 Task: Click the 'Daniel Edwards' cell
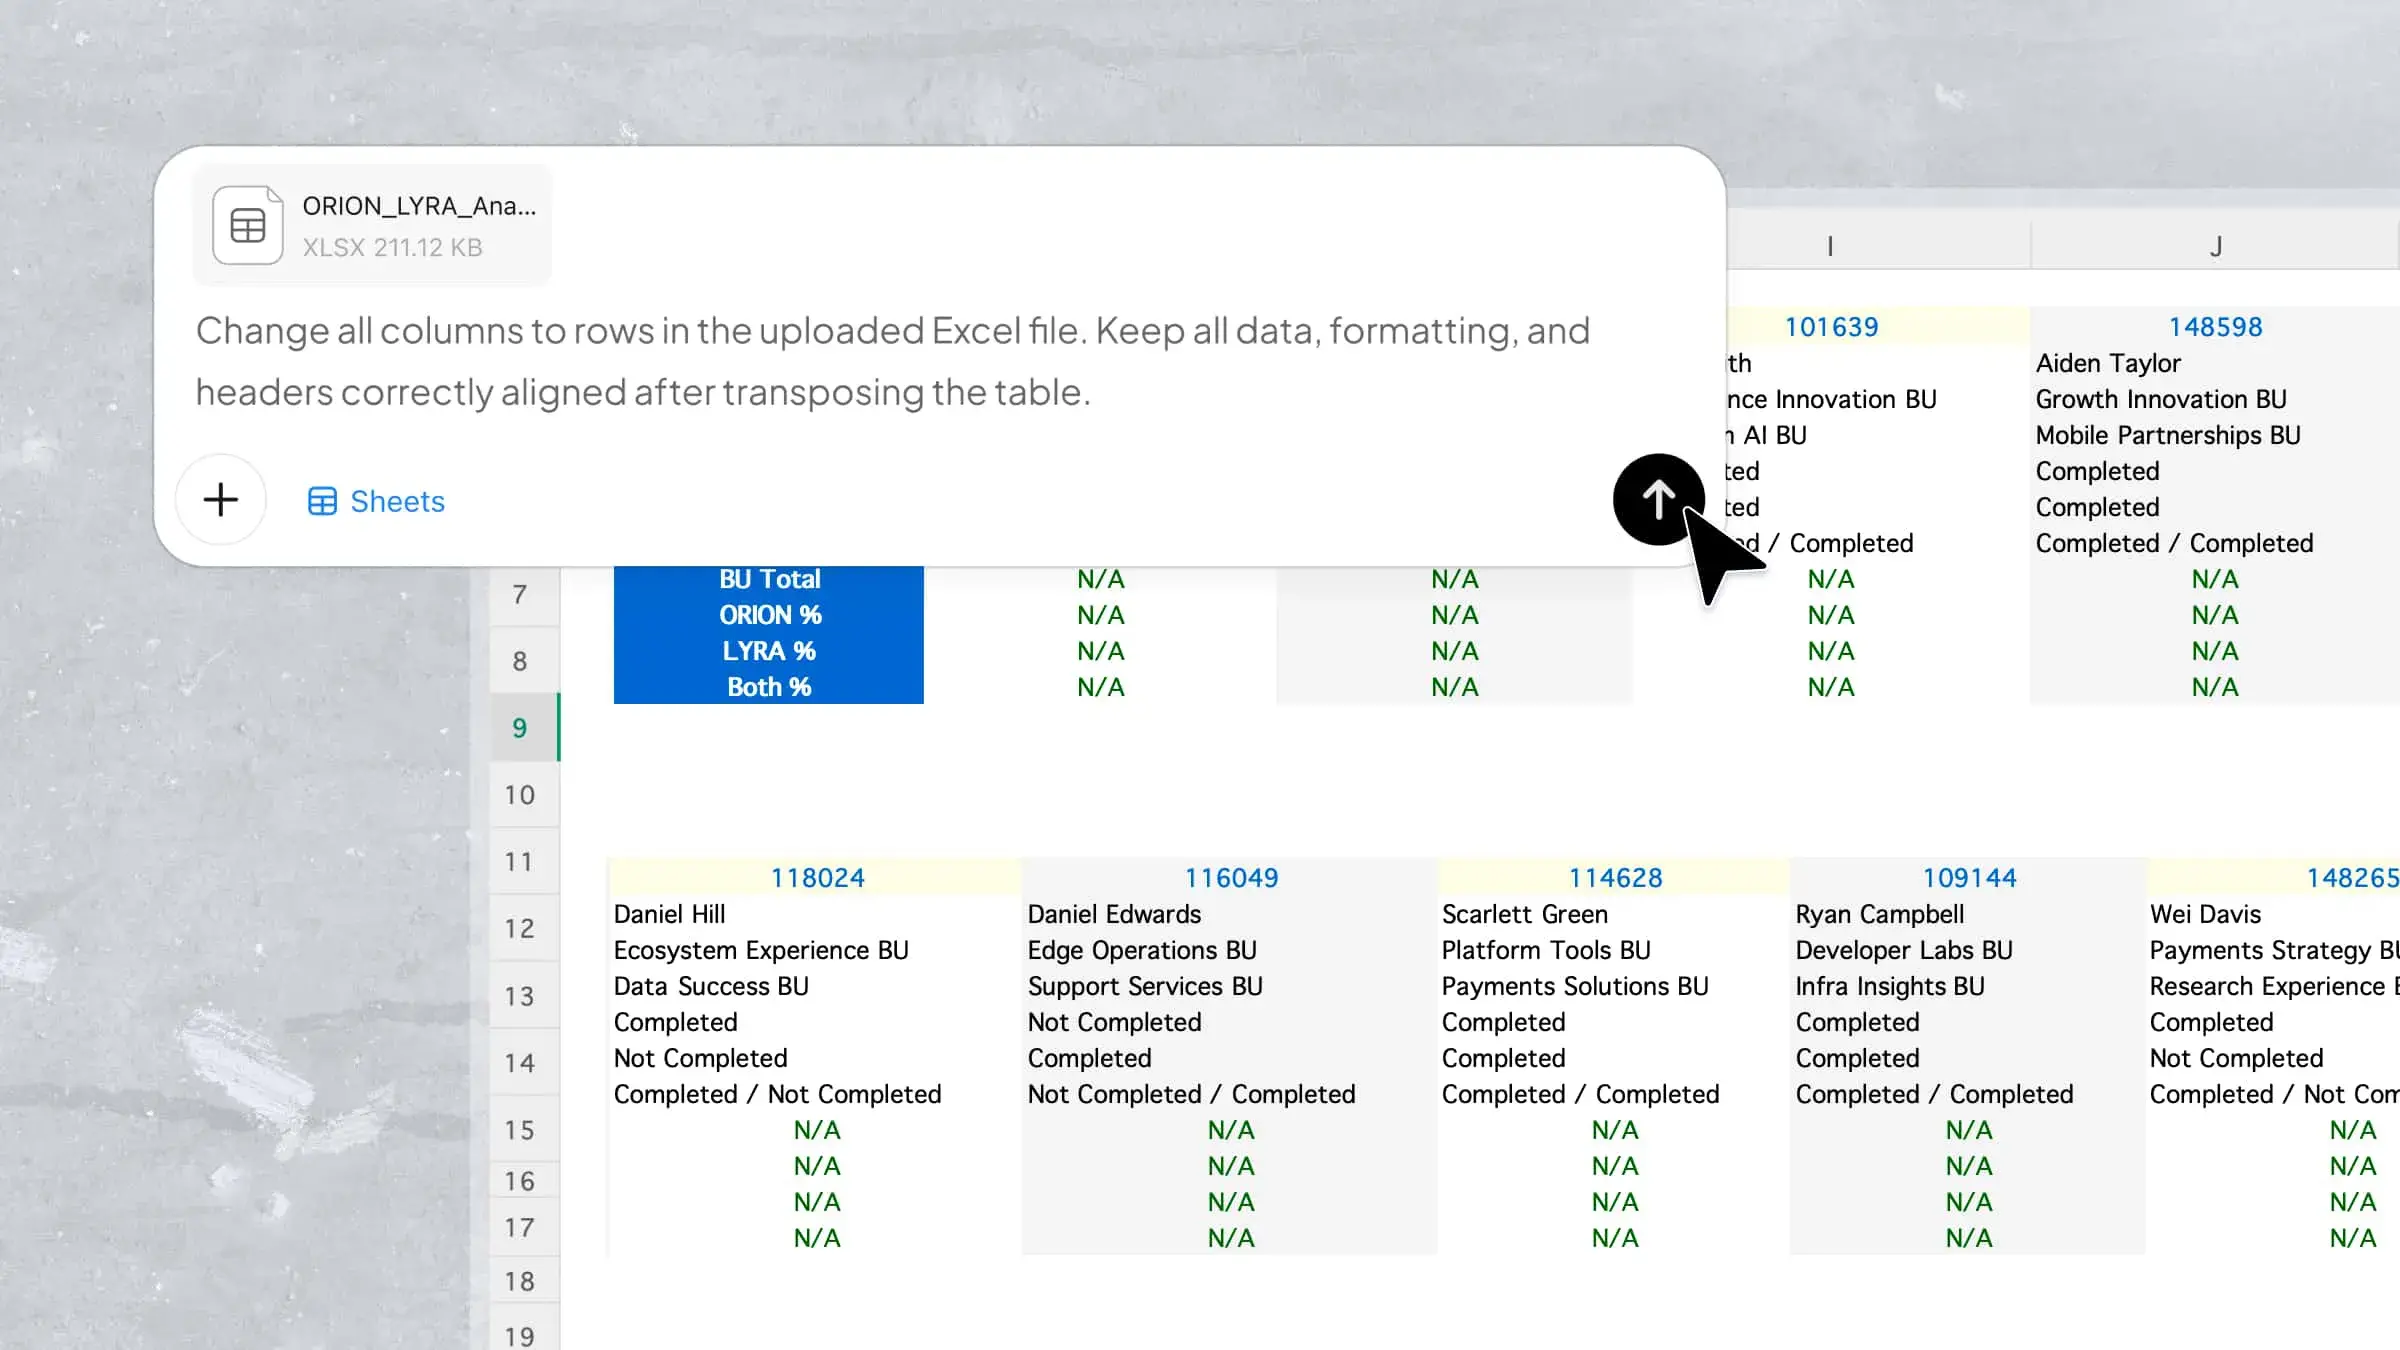(x=1114, y=914)
